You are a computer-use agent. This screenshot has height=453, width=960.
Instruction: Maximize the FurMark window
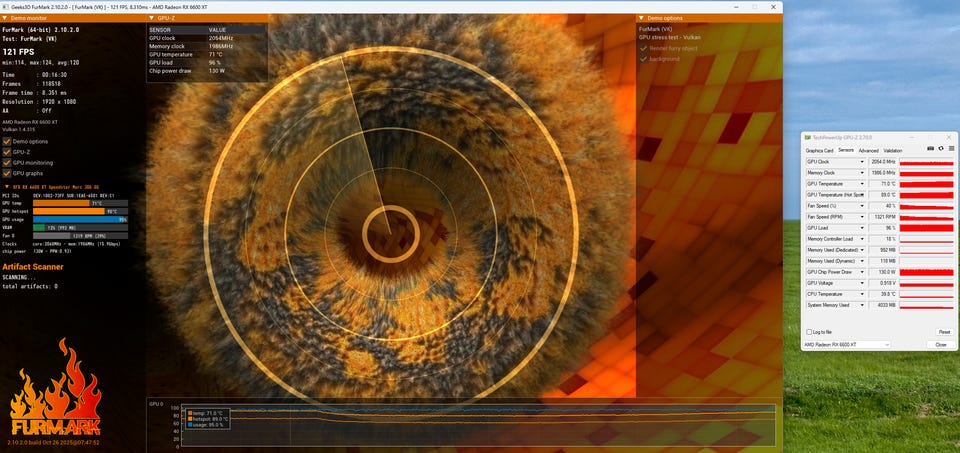[754, 7]
